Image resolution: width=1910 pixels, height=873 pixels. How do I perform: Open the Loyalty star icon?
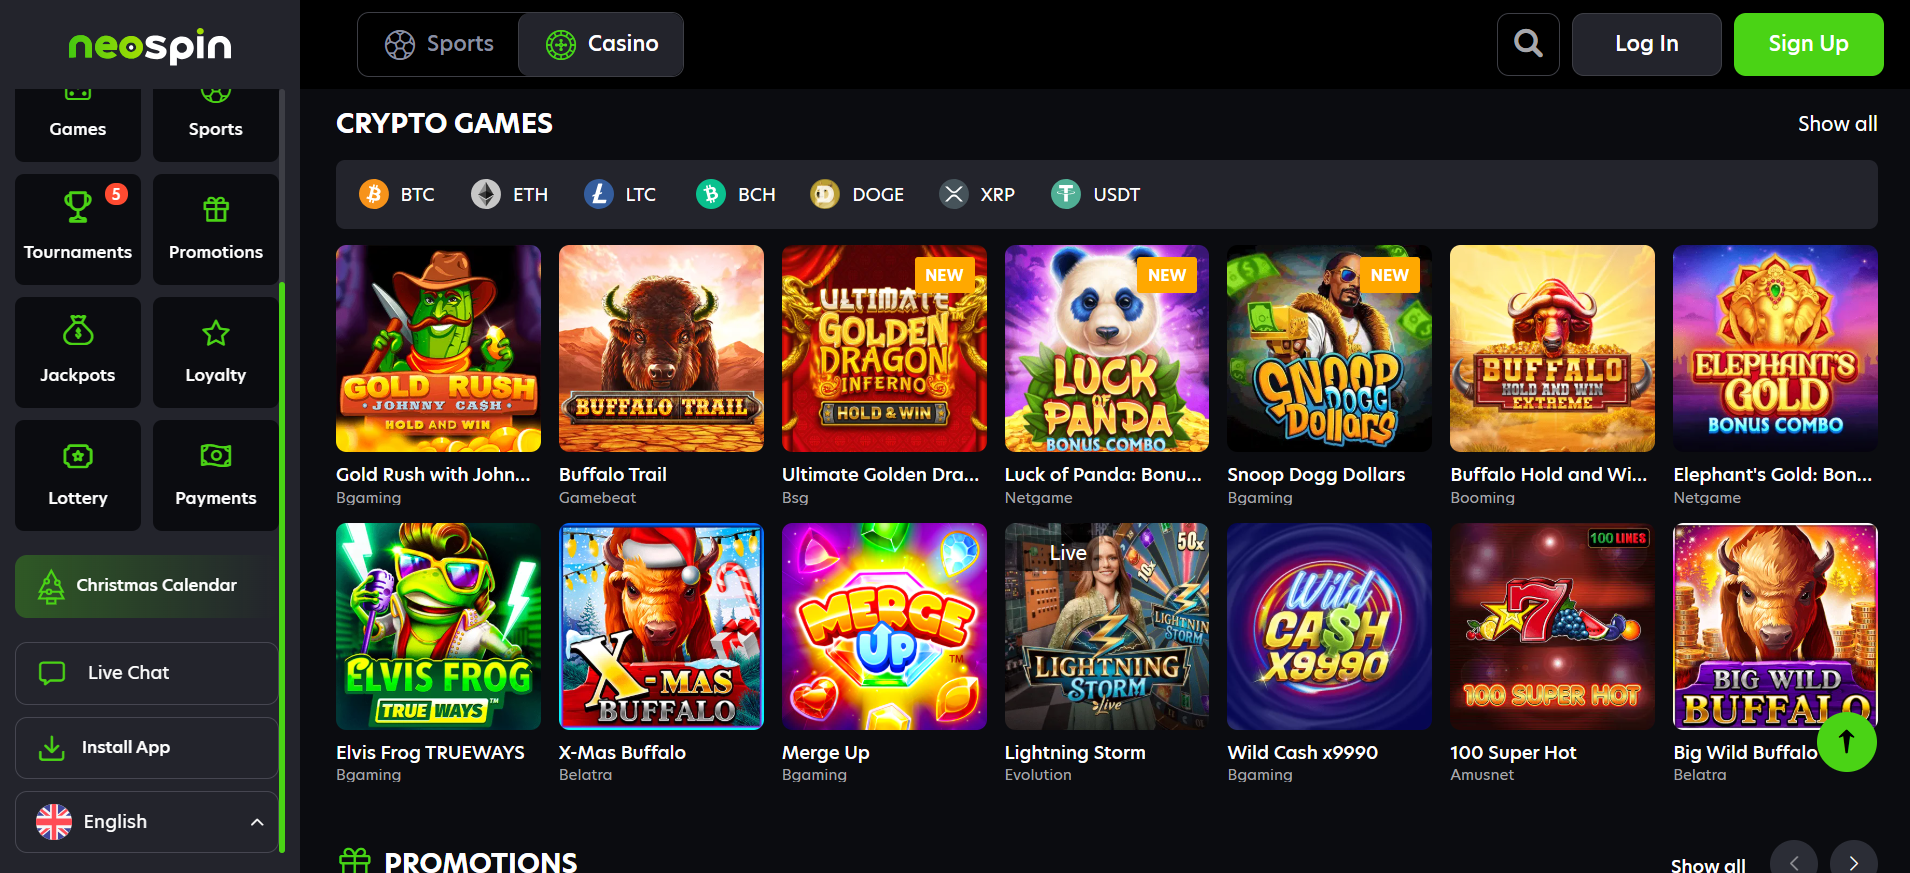pyautogui.click(x=216, y=333)
